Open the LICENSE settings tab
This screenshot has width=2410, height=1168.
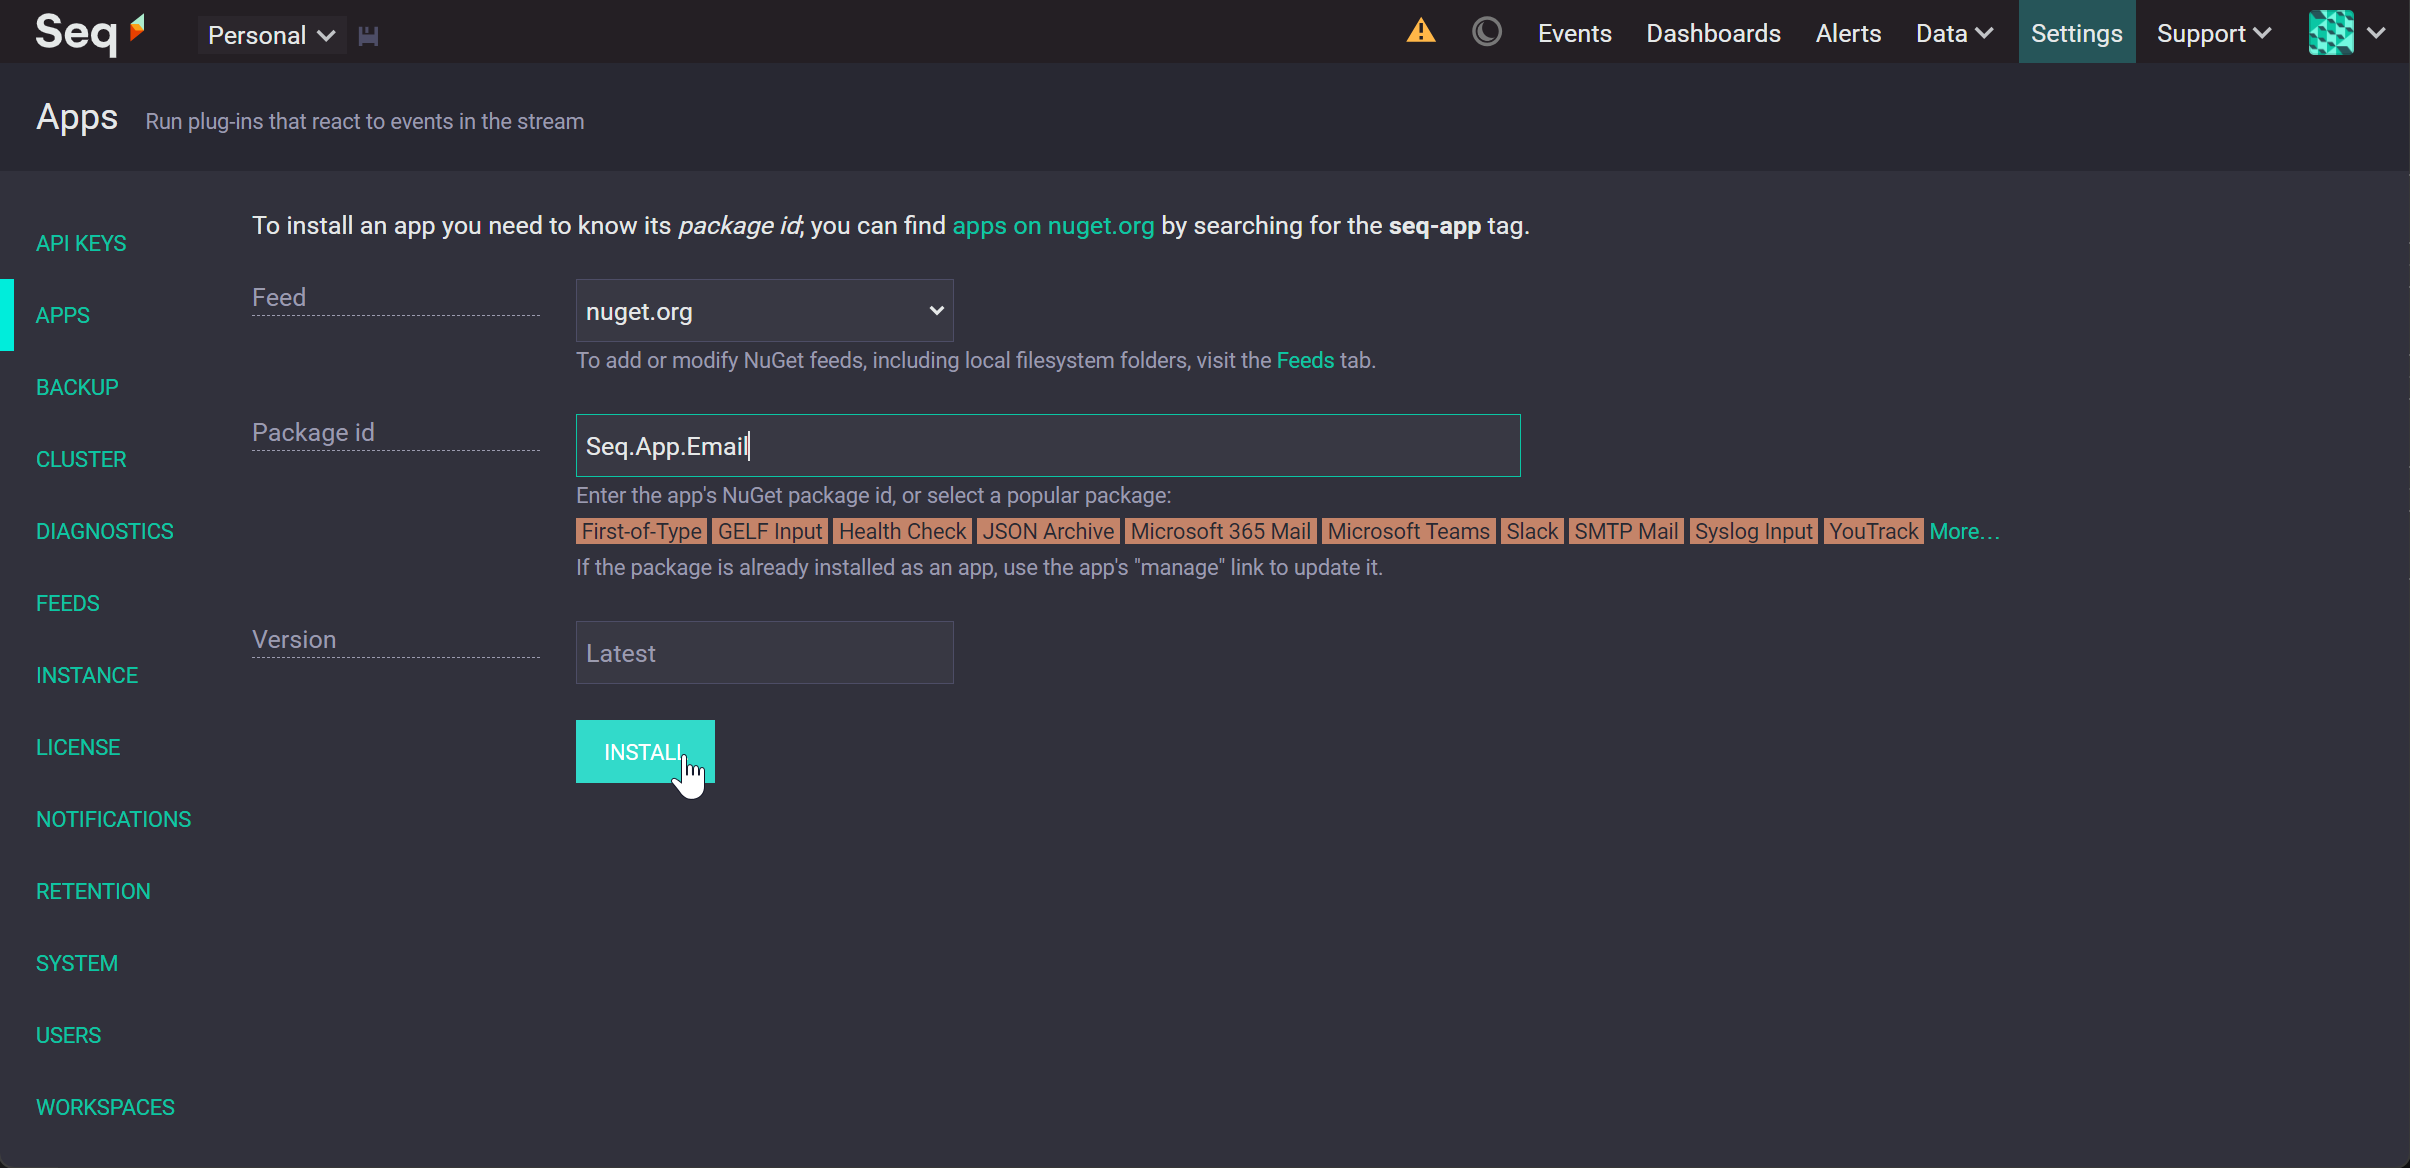pyautogui.click(x=78, y=747)
